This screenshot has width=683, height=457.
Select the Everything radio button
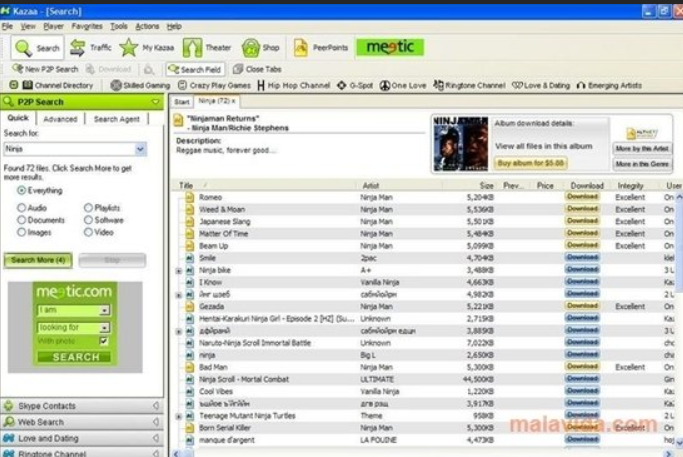click(x=21, y=190)
